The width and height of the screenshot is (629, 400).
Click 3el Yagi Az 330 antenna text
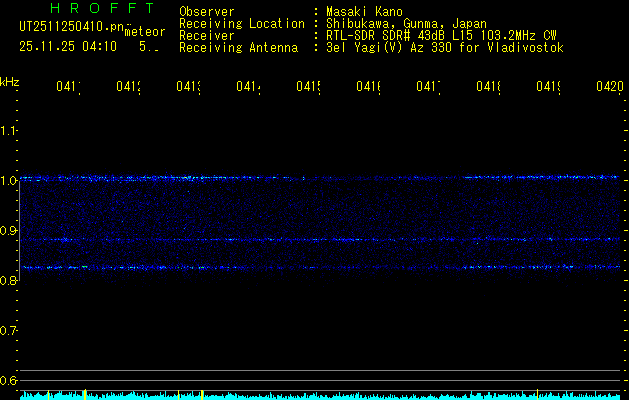pyautogui.click(x=445, y=48)
